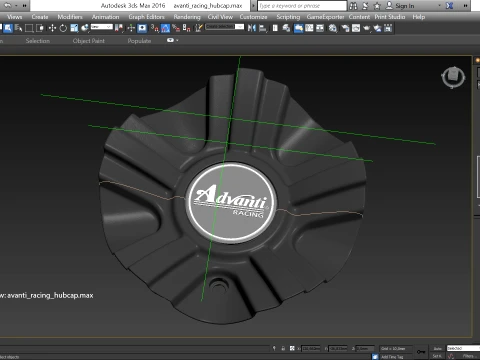
Task: Open the Animation menu
Action: point(105,17)
